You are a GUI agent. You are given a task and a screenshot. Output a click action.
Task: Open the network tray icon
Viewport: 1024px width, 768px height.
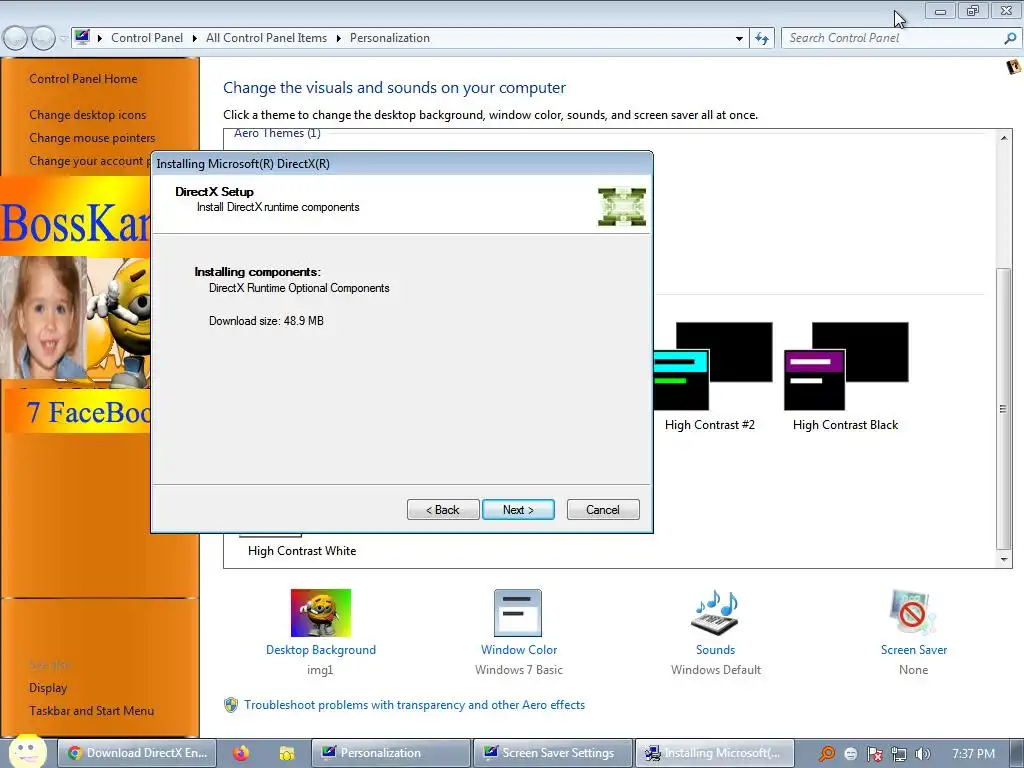899,754
